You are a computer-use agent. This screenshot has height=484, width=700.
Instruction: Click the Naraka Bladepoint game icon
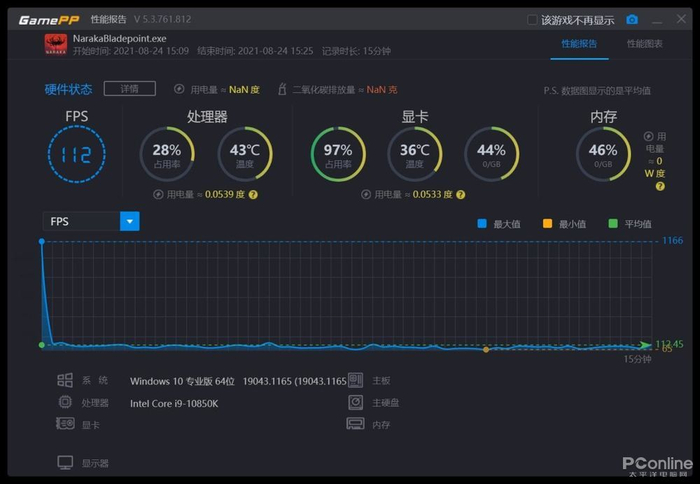pyautogui.click(x=56, y=44)
